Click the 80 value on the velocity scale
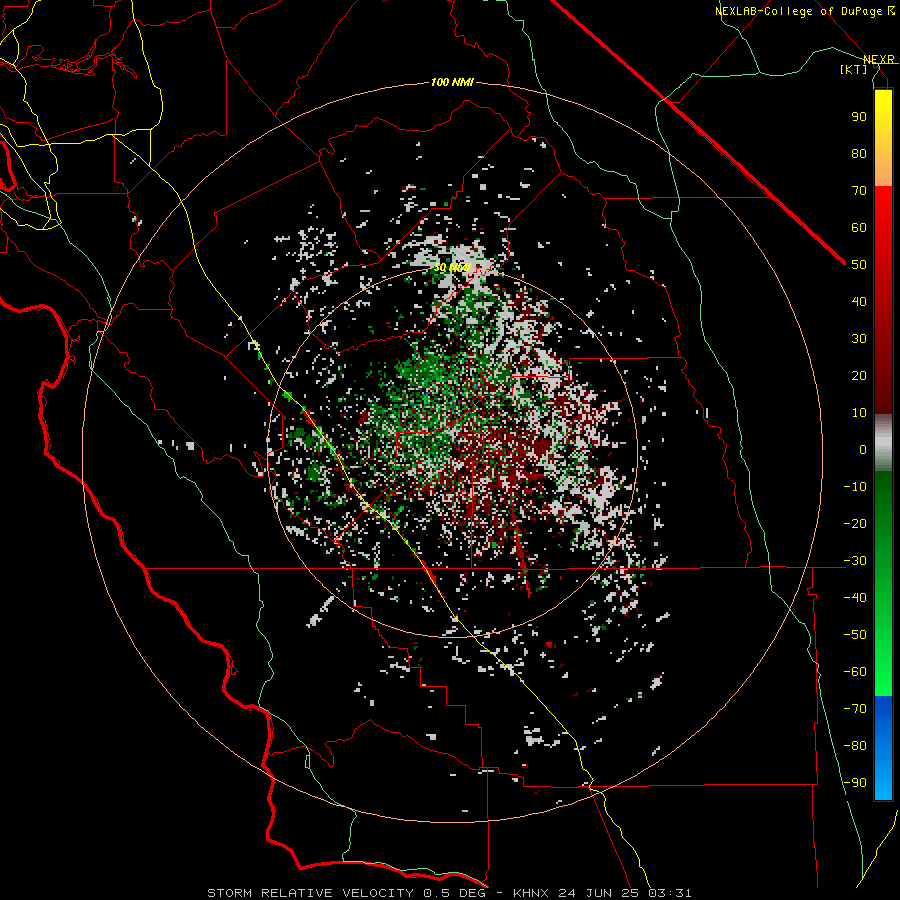Image resolution: width=900 pixels, height=900 pixels. pyautogui.click(x=859, y=153)
